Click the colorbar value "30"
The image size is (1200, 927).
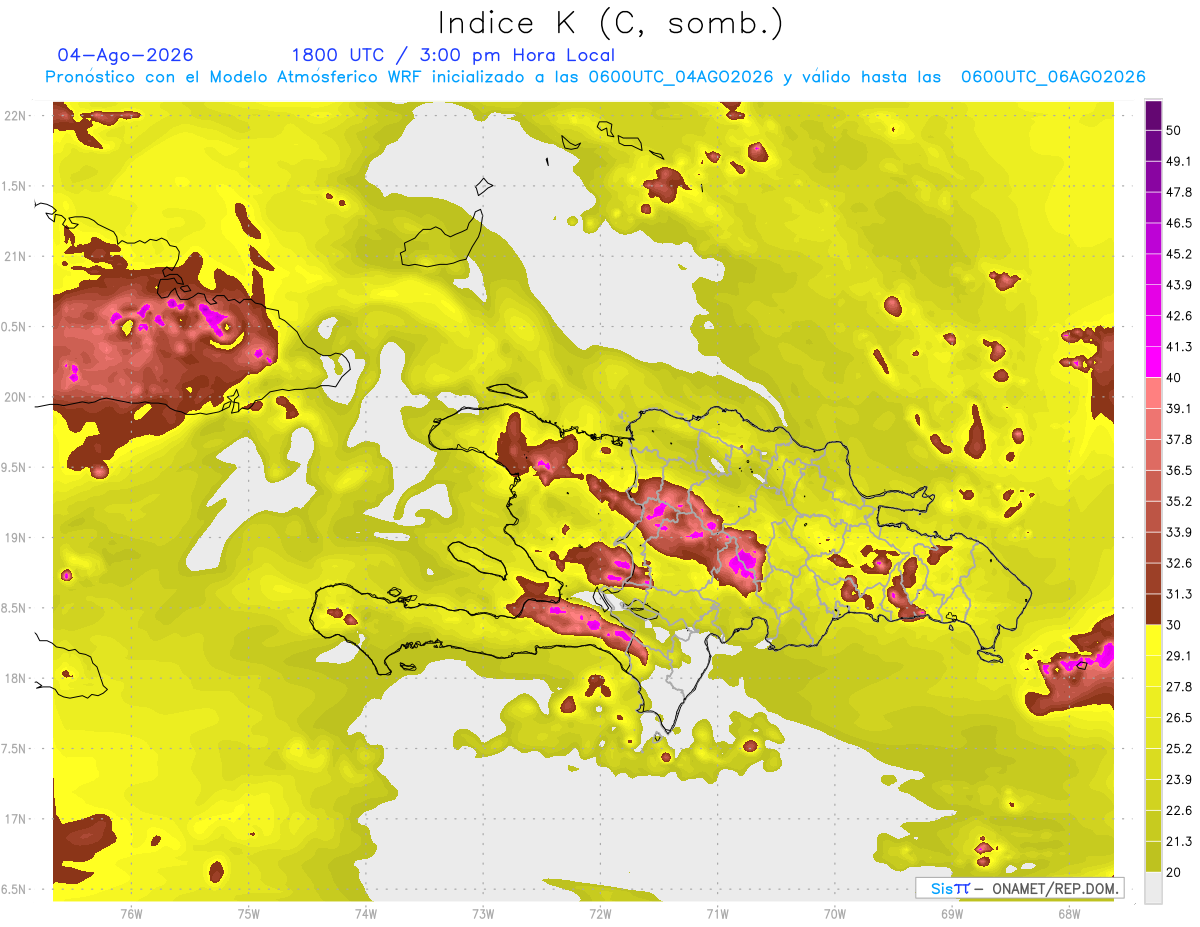[x=1174, y=625]
